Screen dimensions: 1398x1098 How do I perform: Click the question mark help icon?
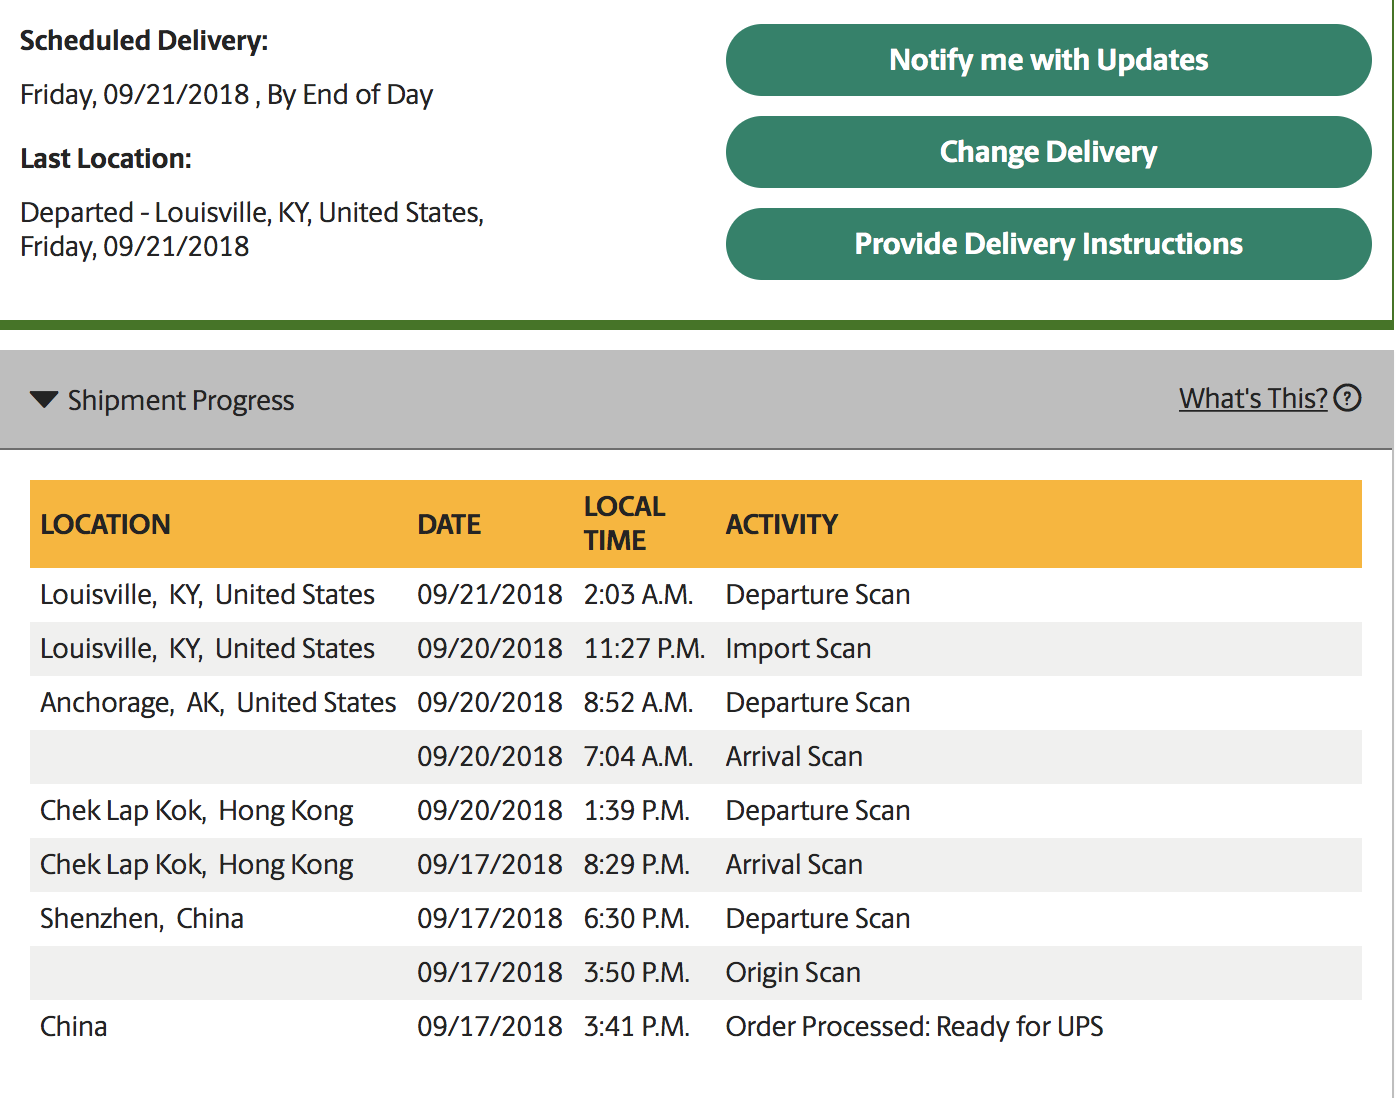(1348, 398)
